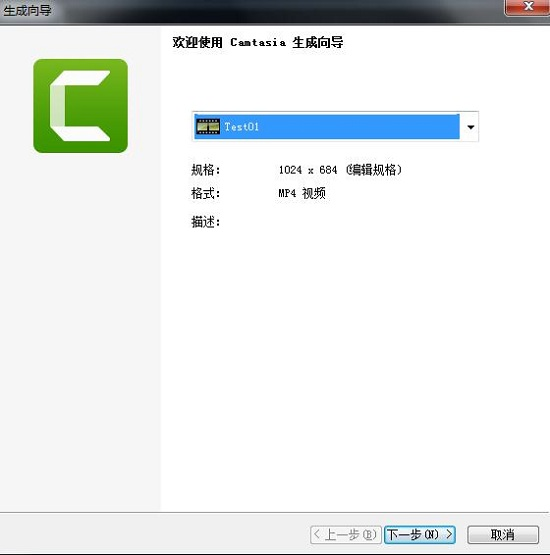550x555 pixels.
Task: Click the green Camtasia logo
Action: [80, 106]
